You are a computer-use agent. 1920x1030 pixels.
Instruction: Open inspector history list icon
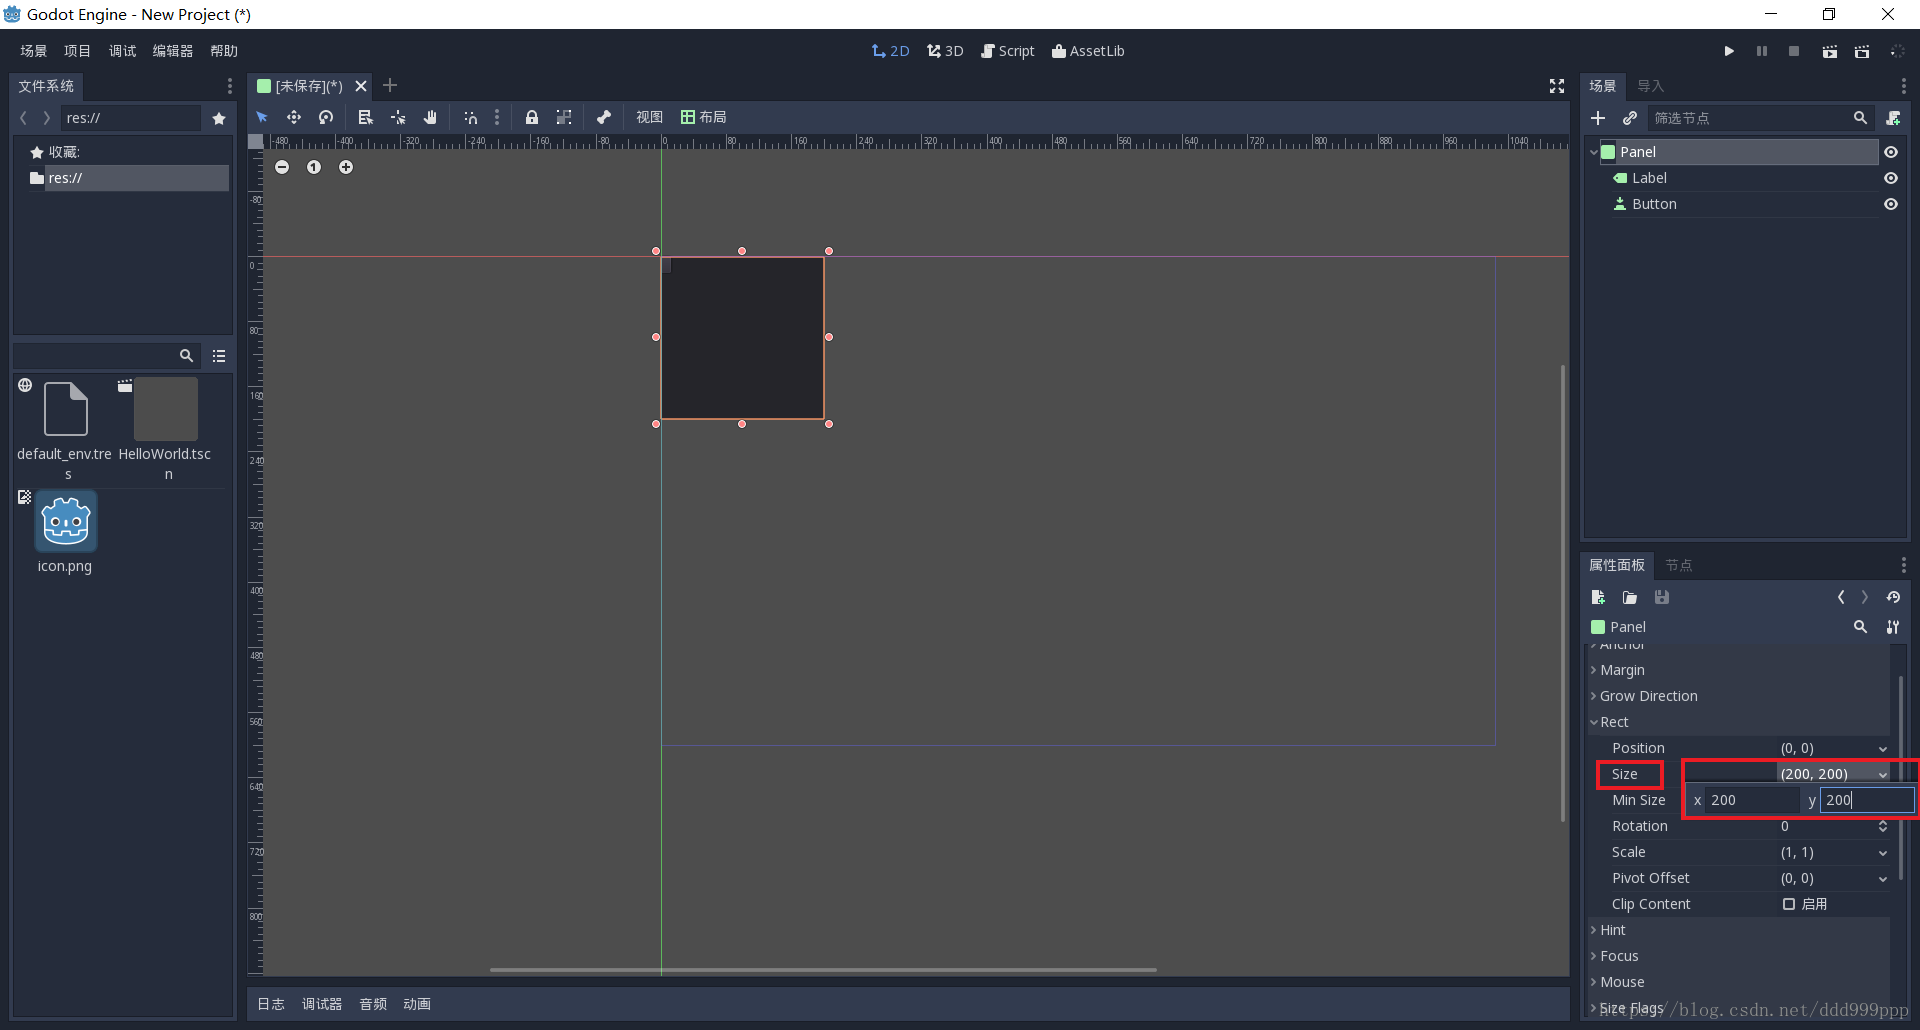[1893, 597]
